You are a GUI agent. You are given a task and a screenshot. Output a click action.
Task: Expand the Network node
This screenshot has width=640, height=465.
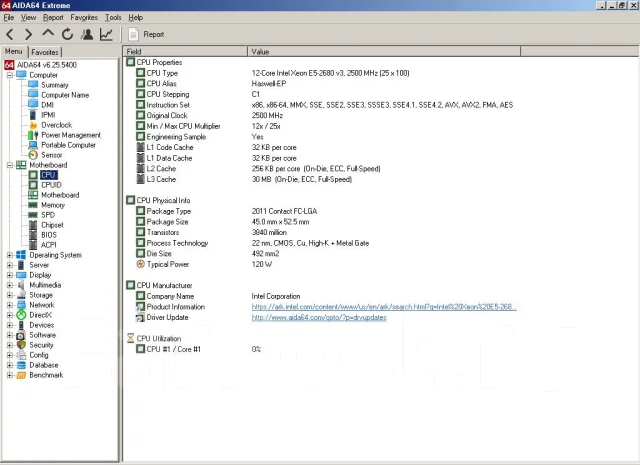click(x=10, y=305)
